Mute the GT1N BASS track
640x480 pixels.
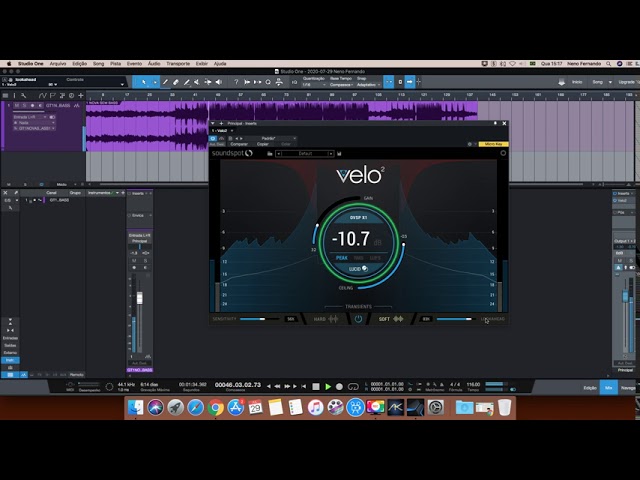pos(17,106)
